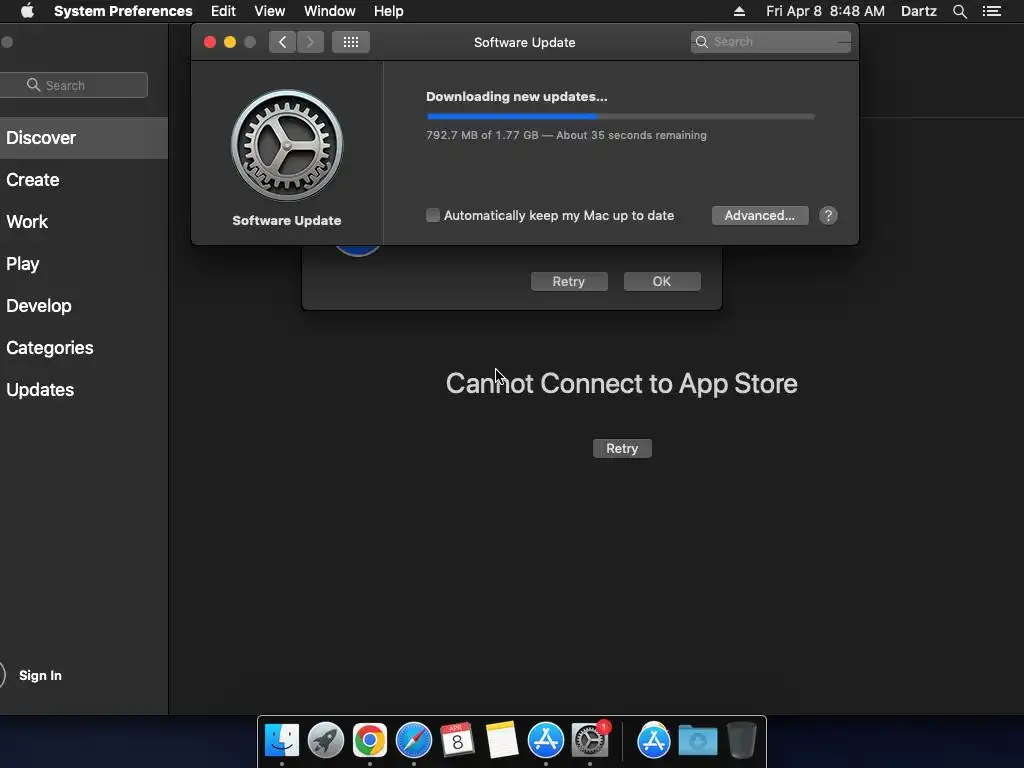Screen dimensions: 1024x768
Task: Open help question mark button
Action: (828, 216)
